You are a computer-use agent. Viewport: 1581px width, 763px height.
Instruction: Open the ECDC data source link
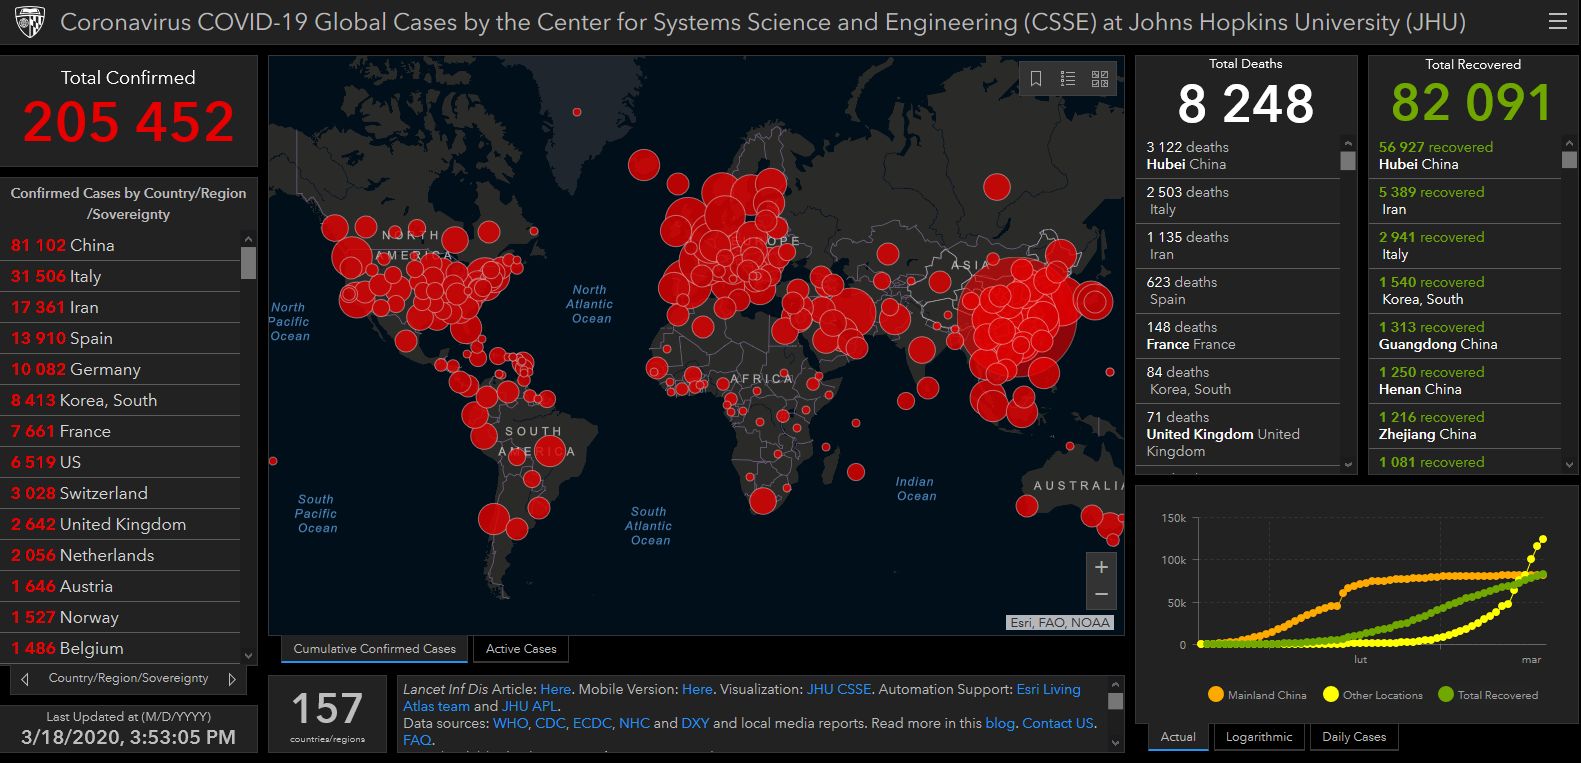[591, 723]
